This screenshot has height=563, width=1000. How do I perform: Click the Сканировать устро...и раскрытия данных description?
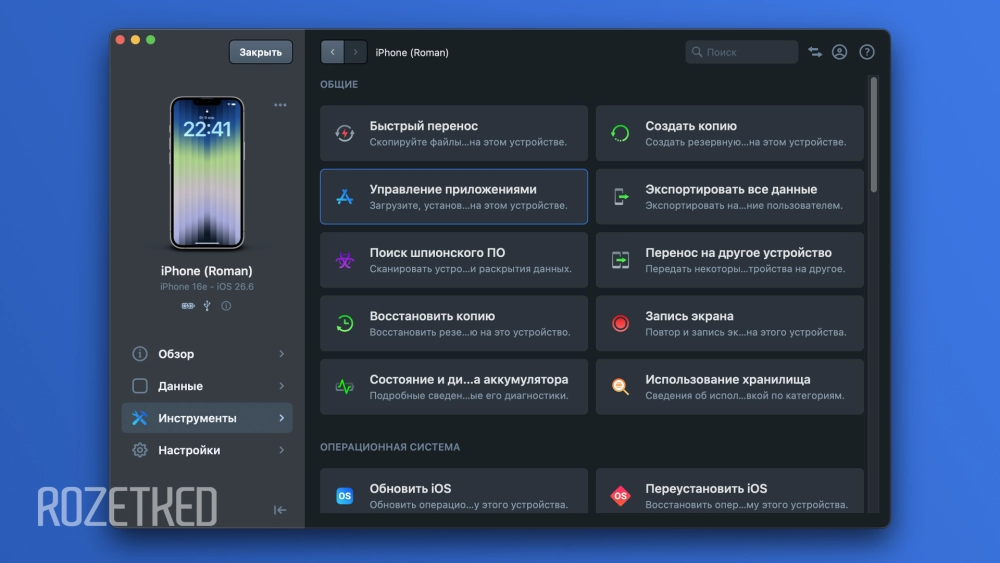[471, 269]
